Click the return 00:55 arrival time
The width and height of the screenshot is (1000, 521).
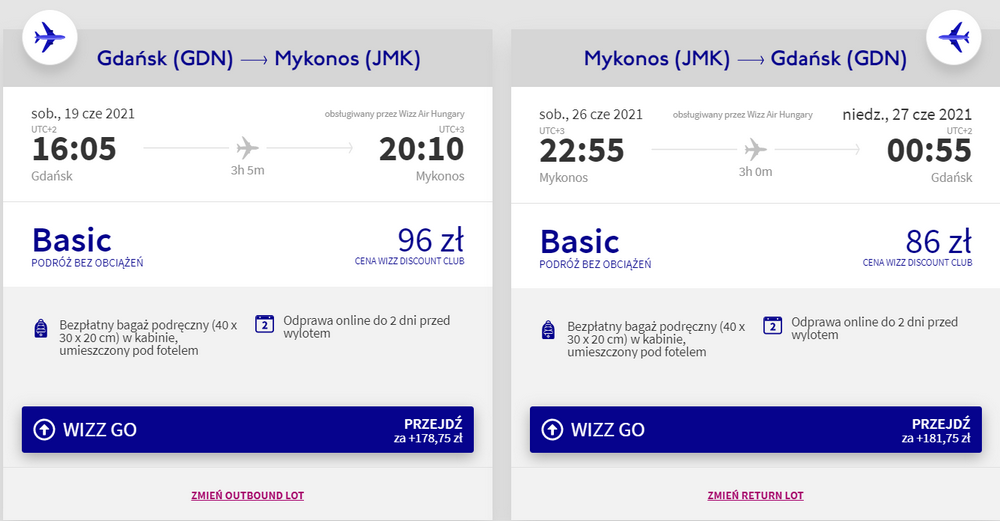coord(929,151)
